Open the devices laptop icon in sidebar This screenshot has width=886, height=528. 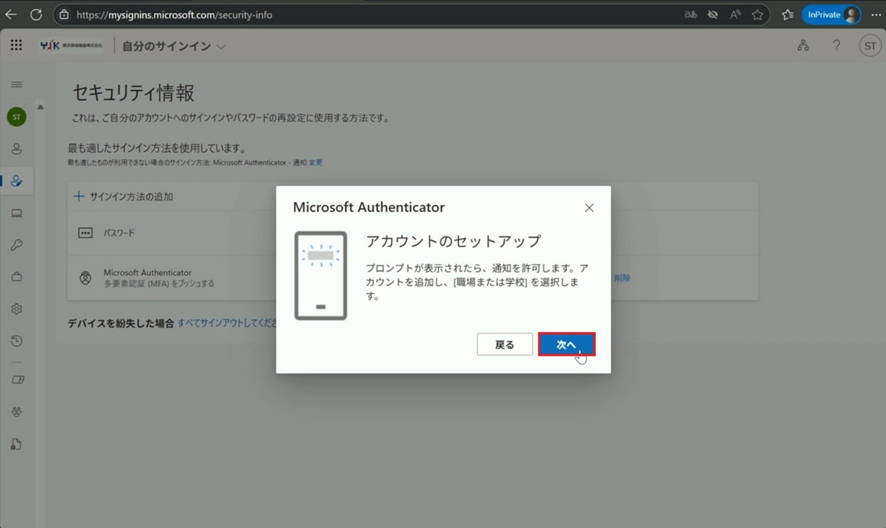(x=16, y=213)
